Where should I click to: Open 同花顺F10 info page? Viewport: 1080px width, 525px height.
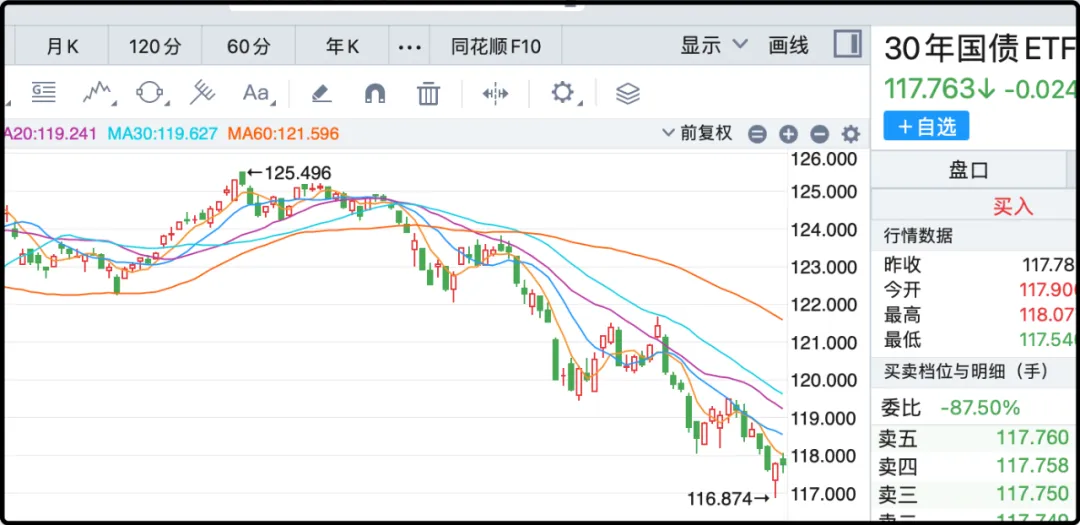[496, 46]
